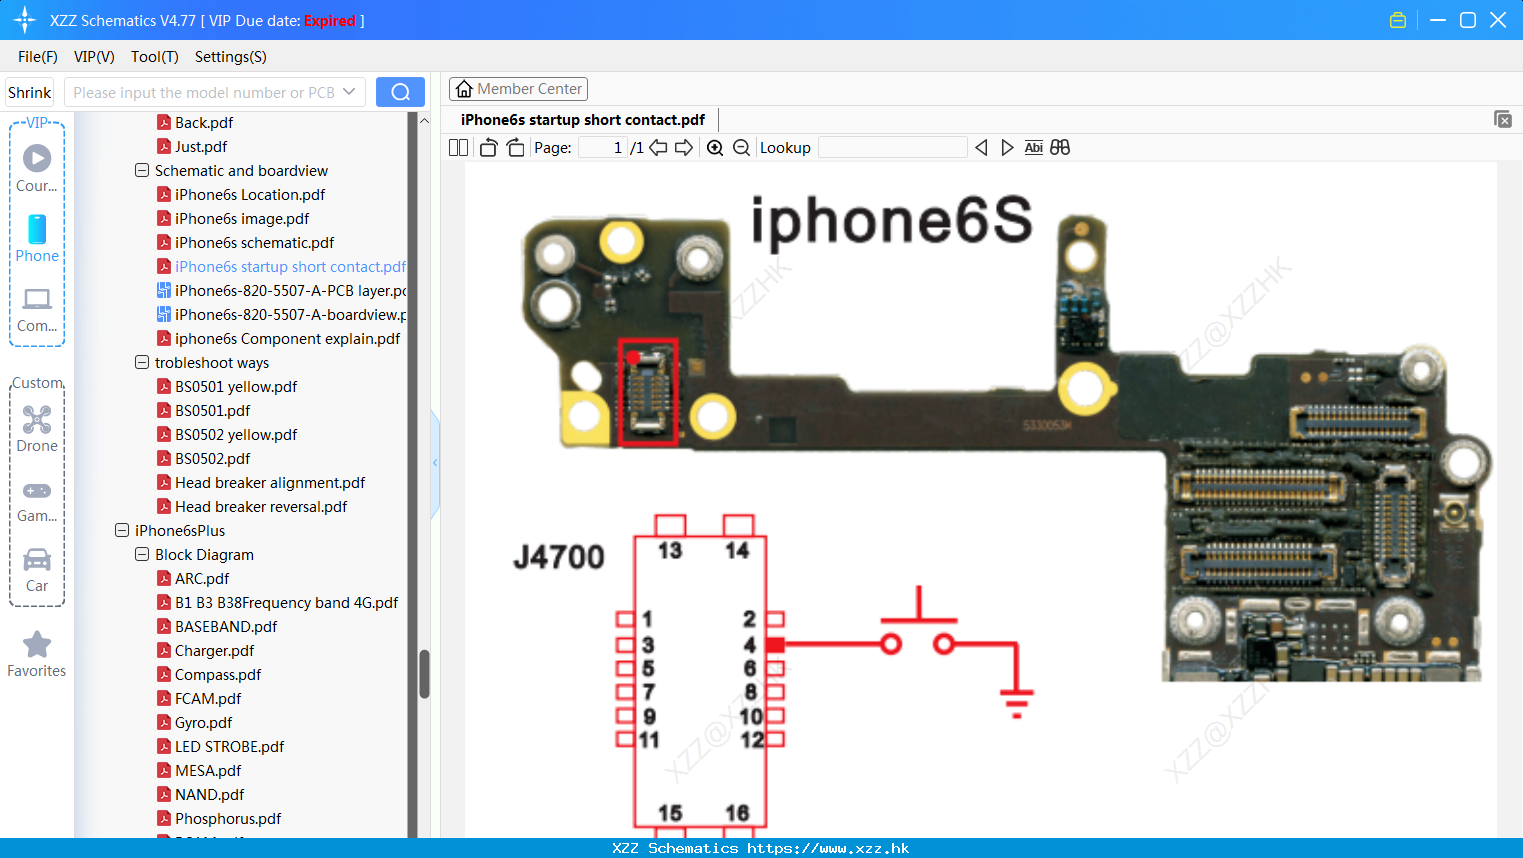Rotate page clockwise
This screenshot has width=1523, height=858.
515,147
